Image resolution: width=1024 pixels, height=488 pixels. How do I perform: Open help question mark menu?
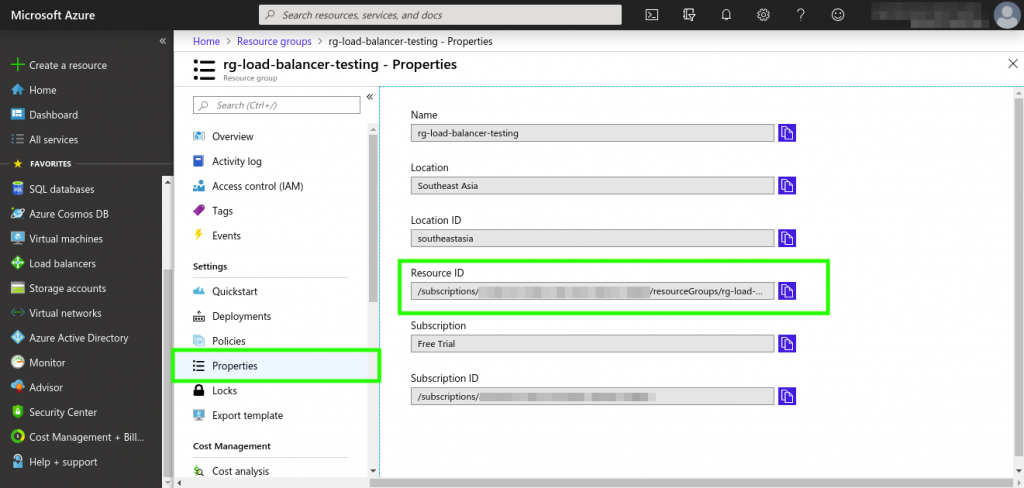[x=801, y=15]
